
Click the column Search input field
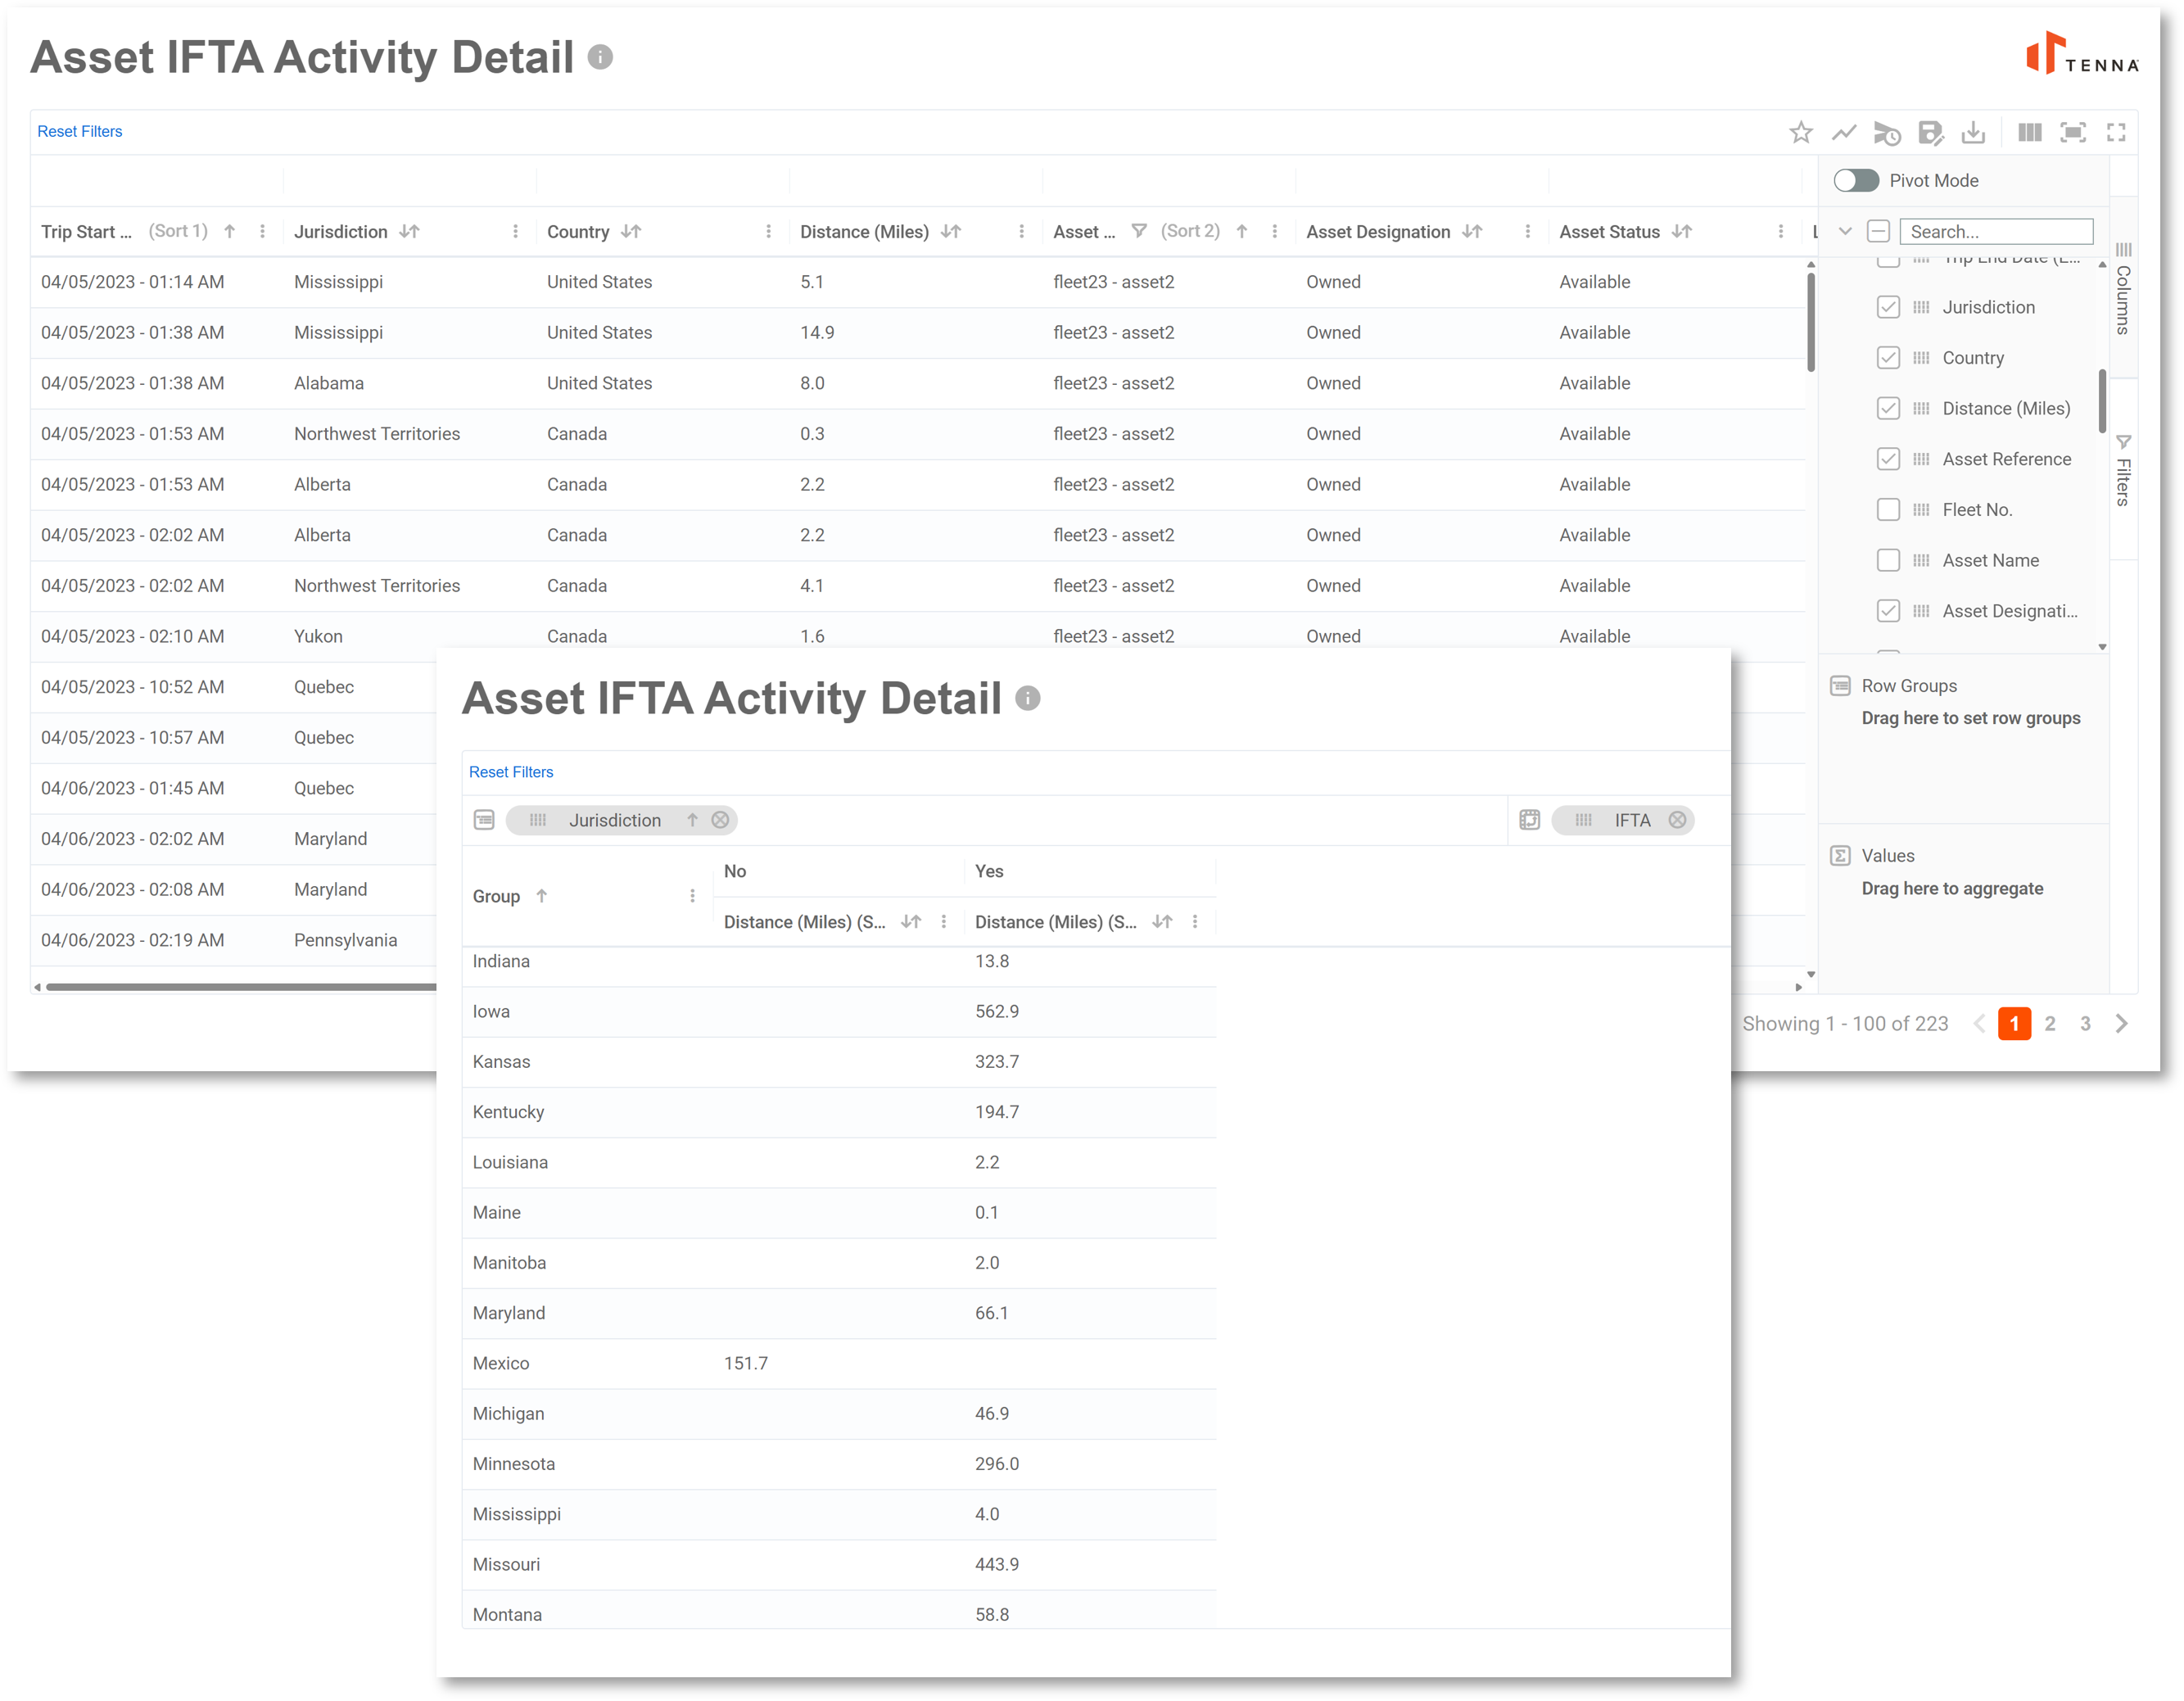click(1995, 231)
